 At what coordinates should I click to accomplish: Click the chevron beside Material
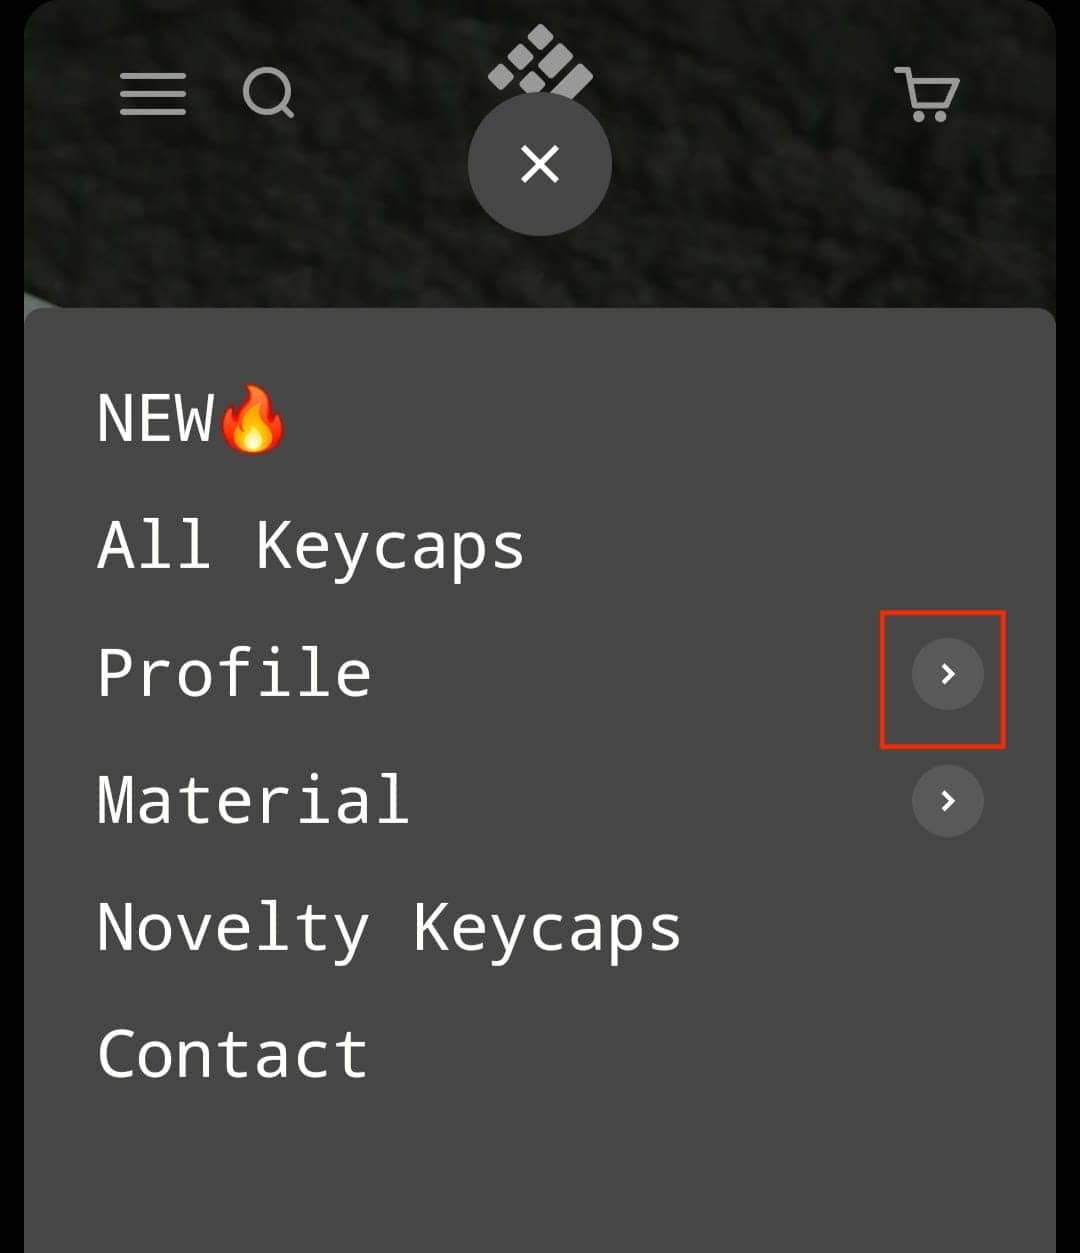[x=946, y=800]
